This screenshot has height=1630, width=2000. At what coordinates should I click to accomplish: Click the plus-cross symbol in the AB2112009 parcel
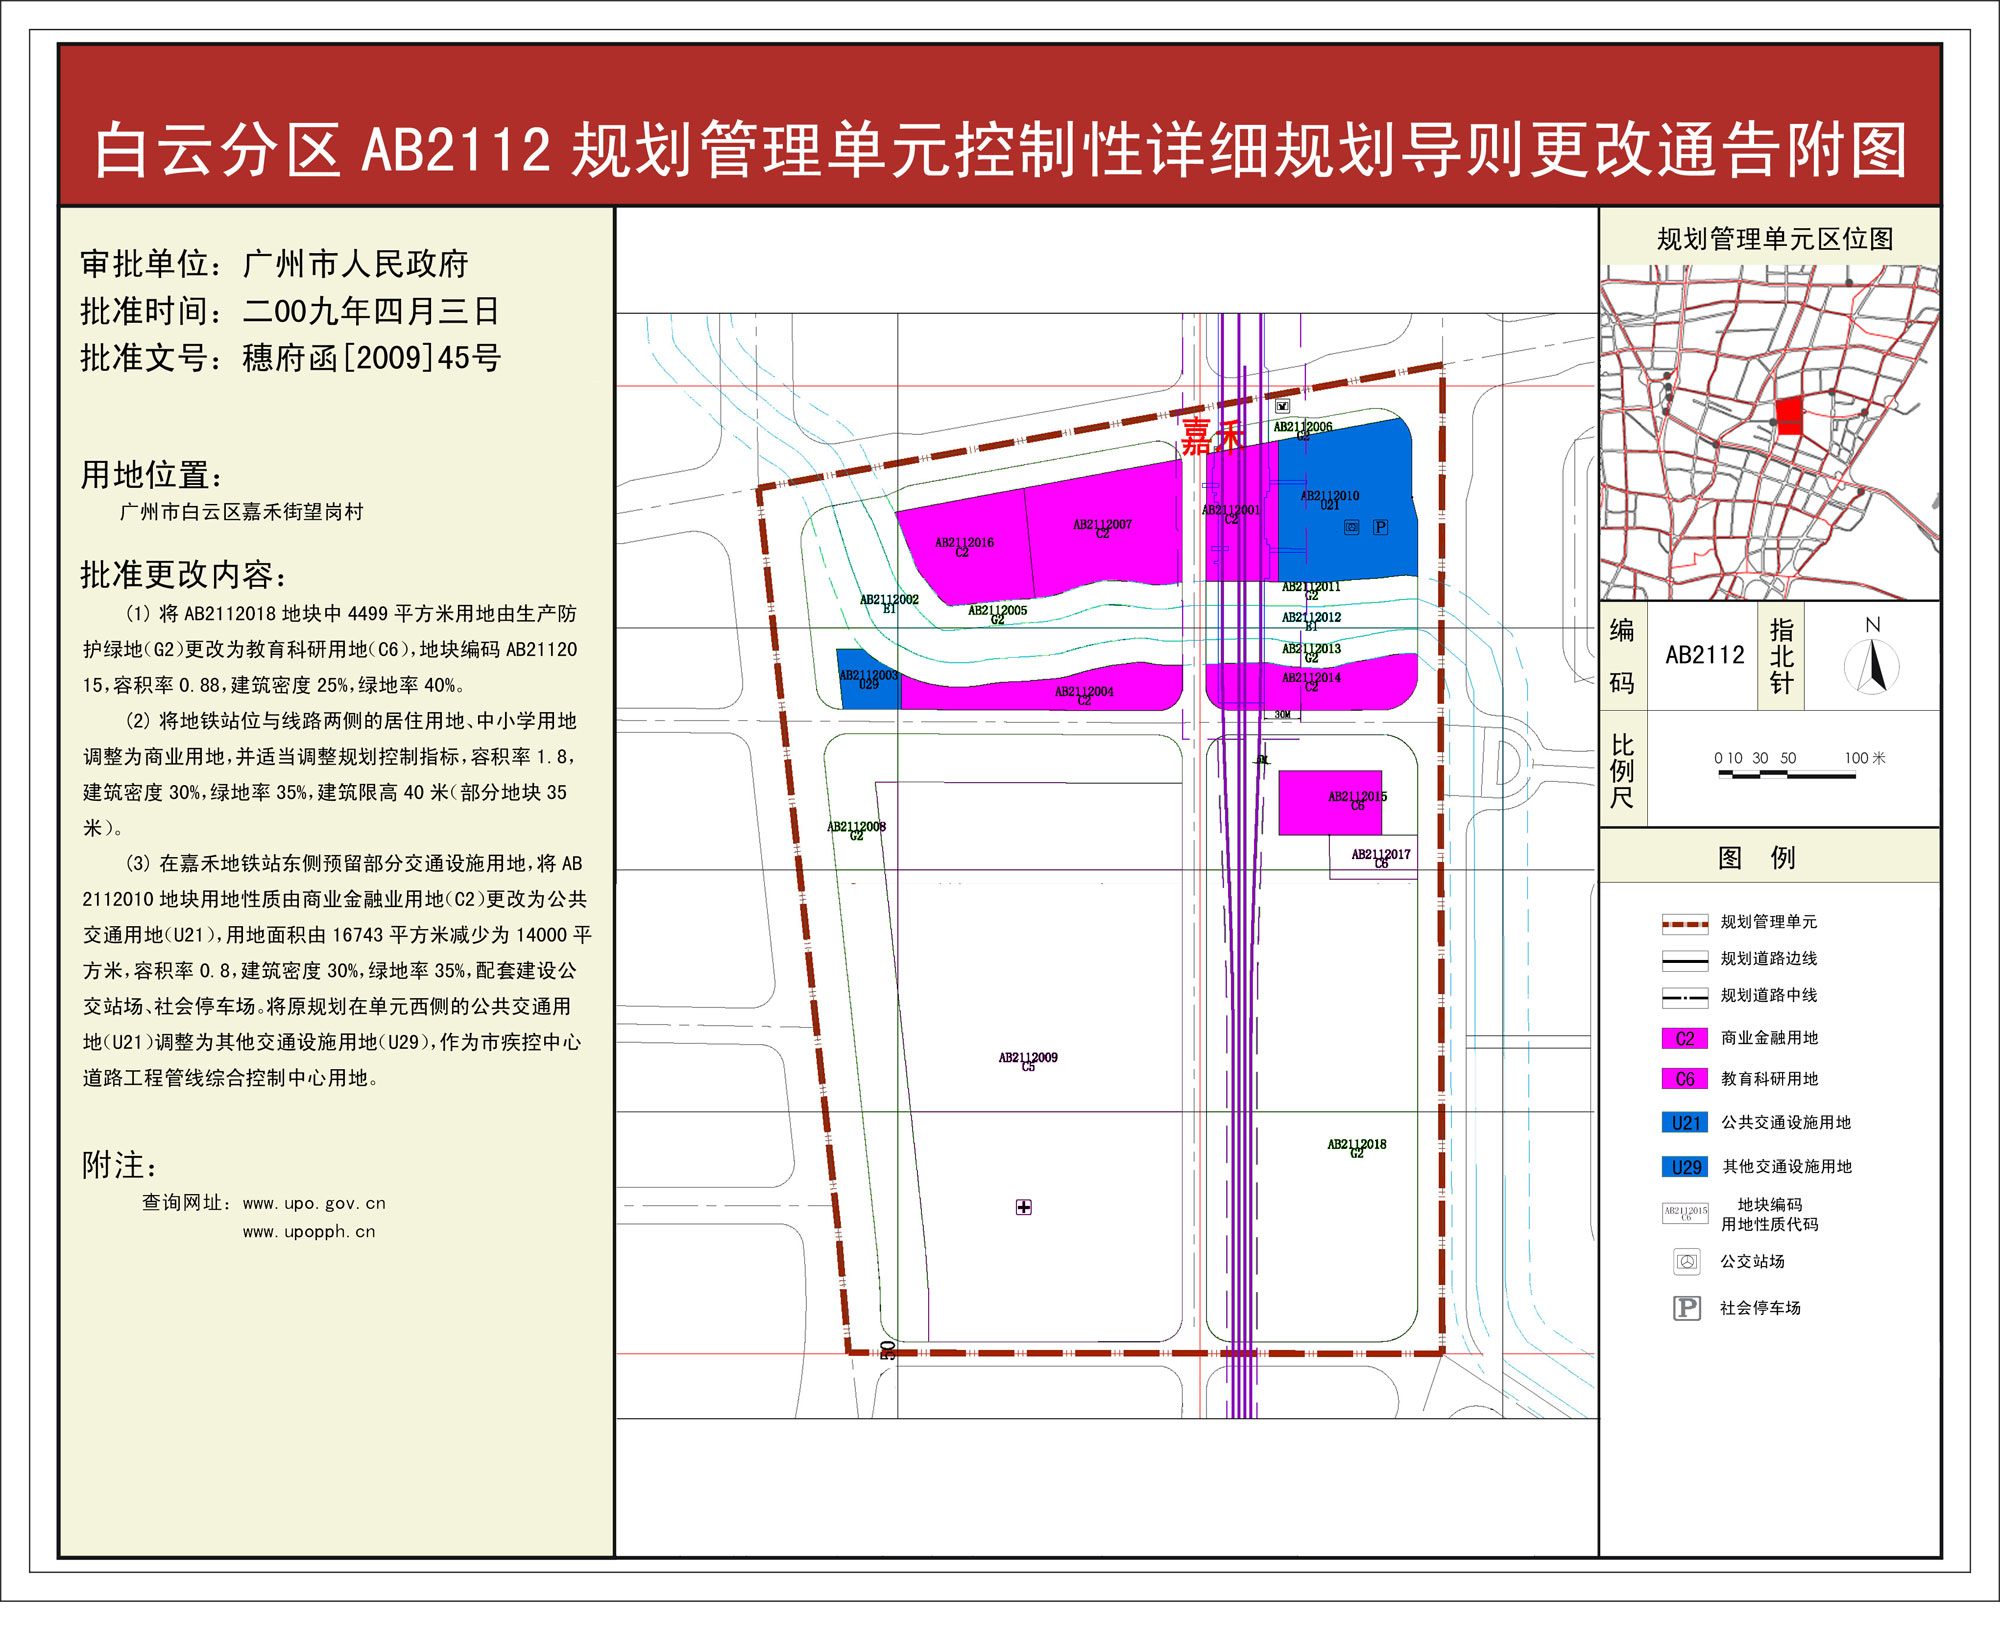[1024, 1207]
